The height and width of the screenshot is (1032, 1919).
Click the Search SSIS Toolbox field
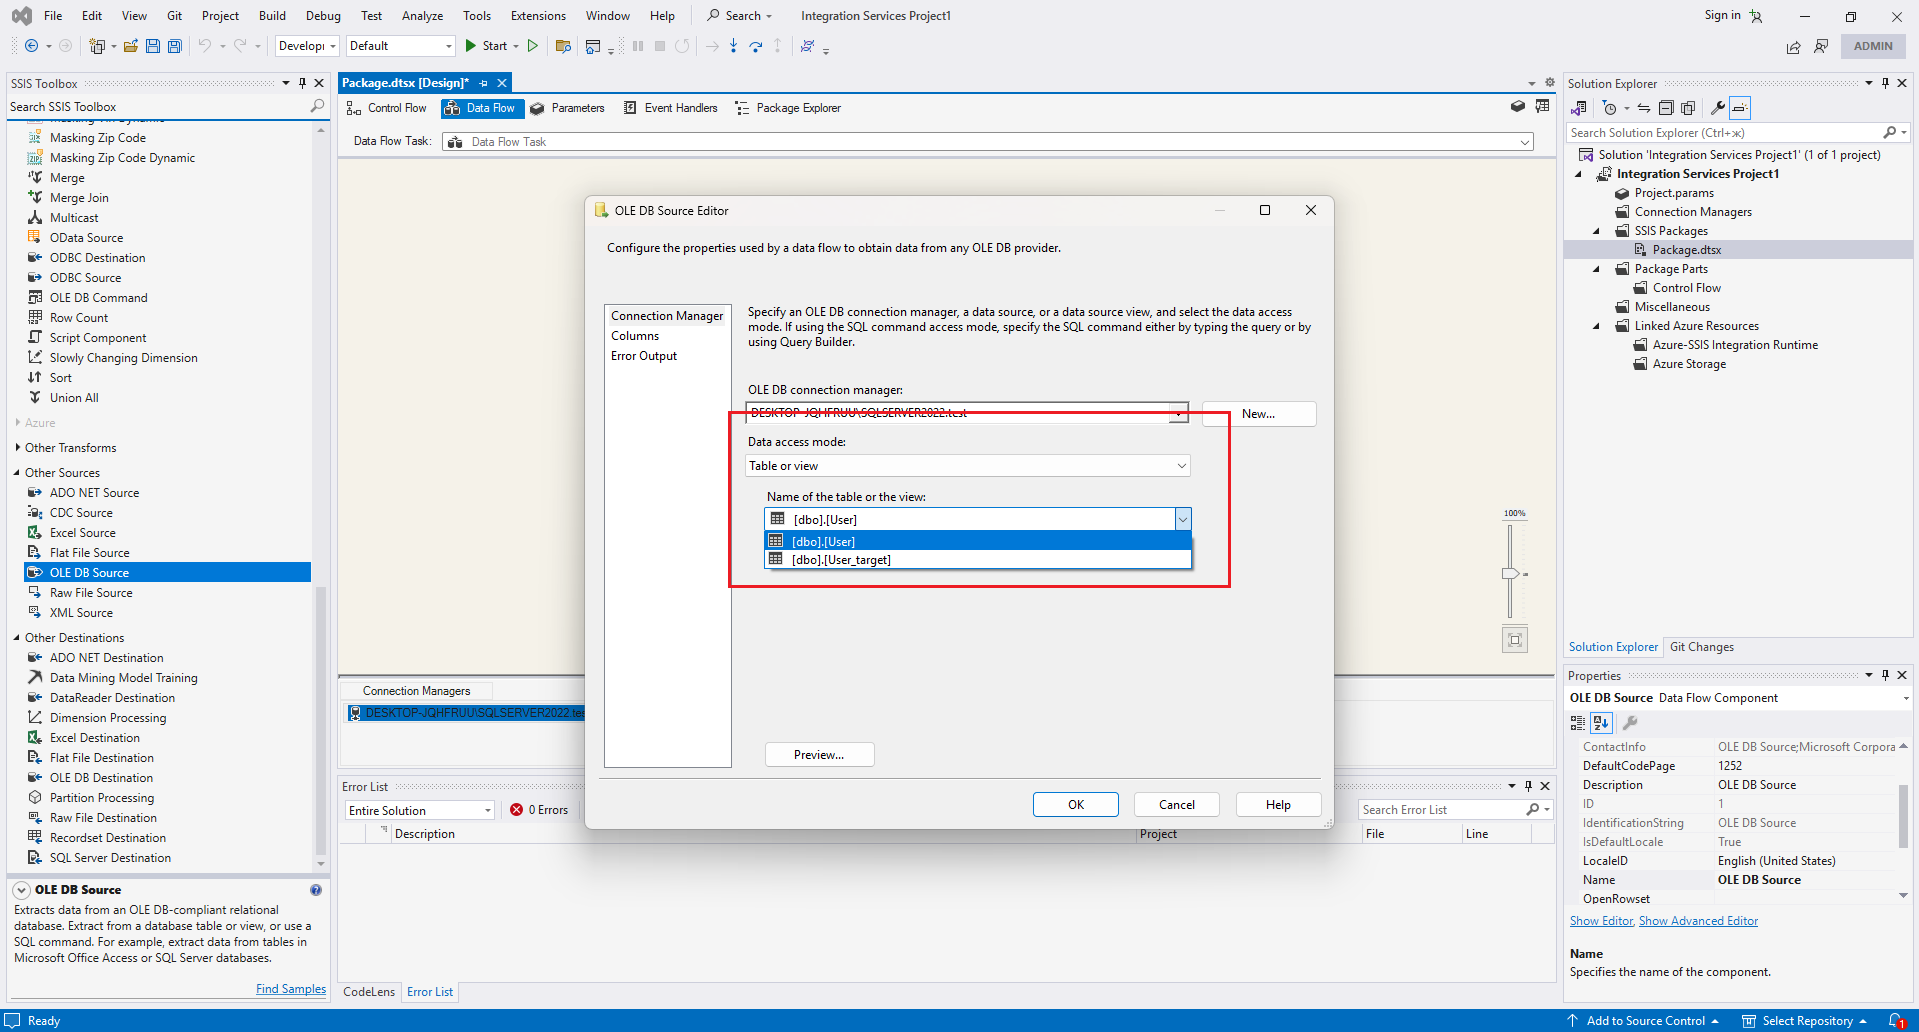coord(158,107)
